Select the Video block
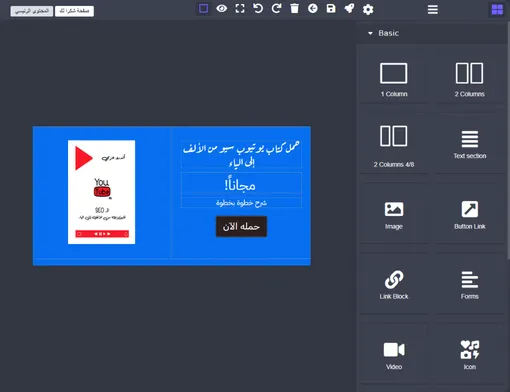This screenshot has width=510, height=392. pyautogui.click(x=394, y=355)
